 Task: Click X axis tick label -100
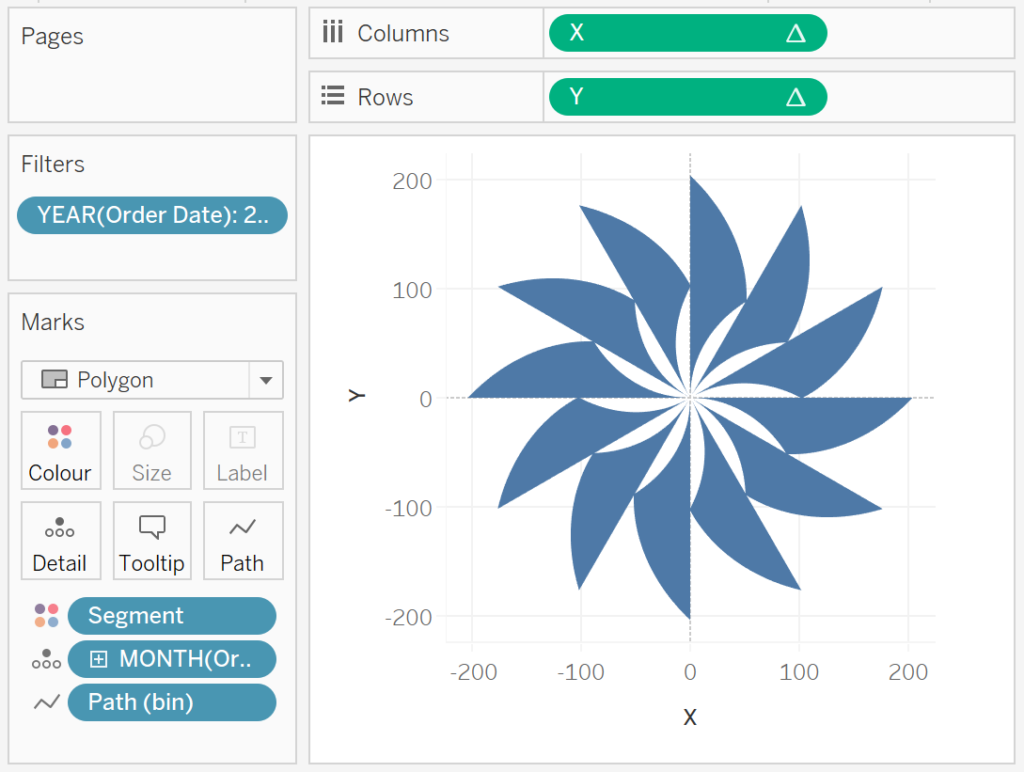click(581, 672)
